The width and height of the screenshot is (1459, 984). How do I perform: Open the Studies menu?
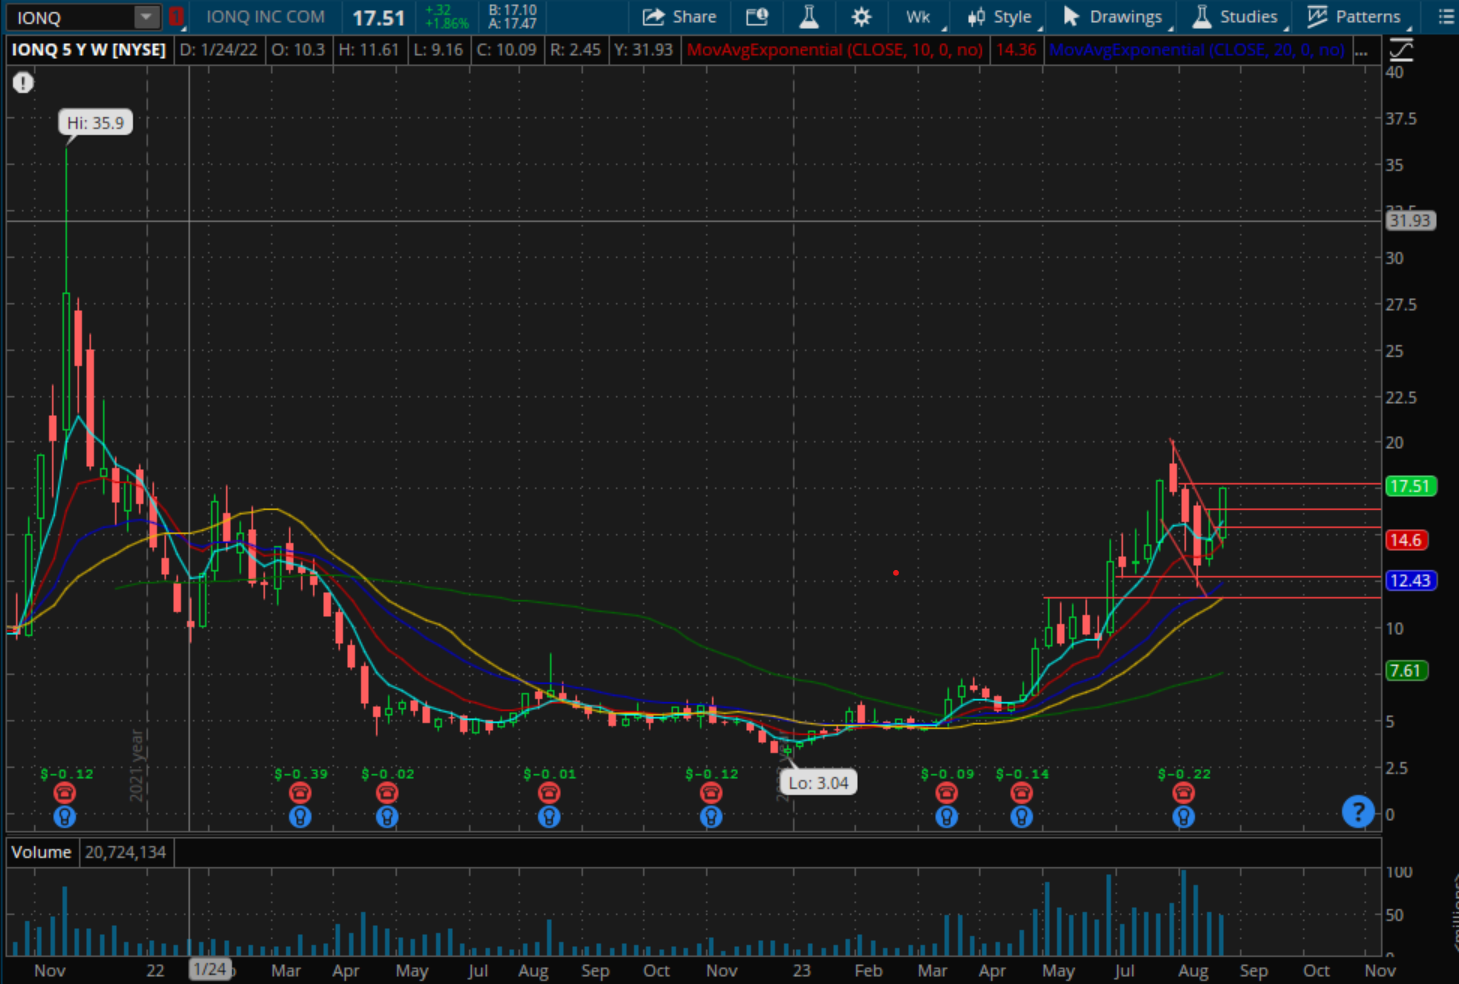coord(1236,17)
